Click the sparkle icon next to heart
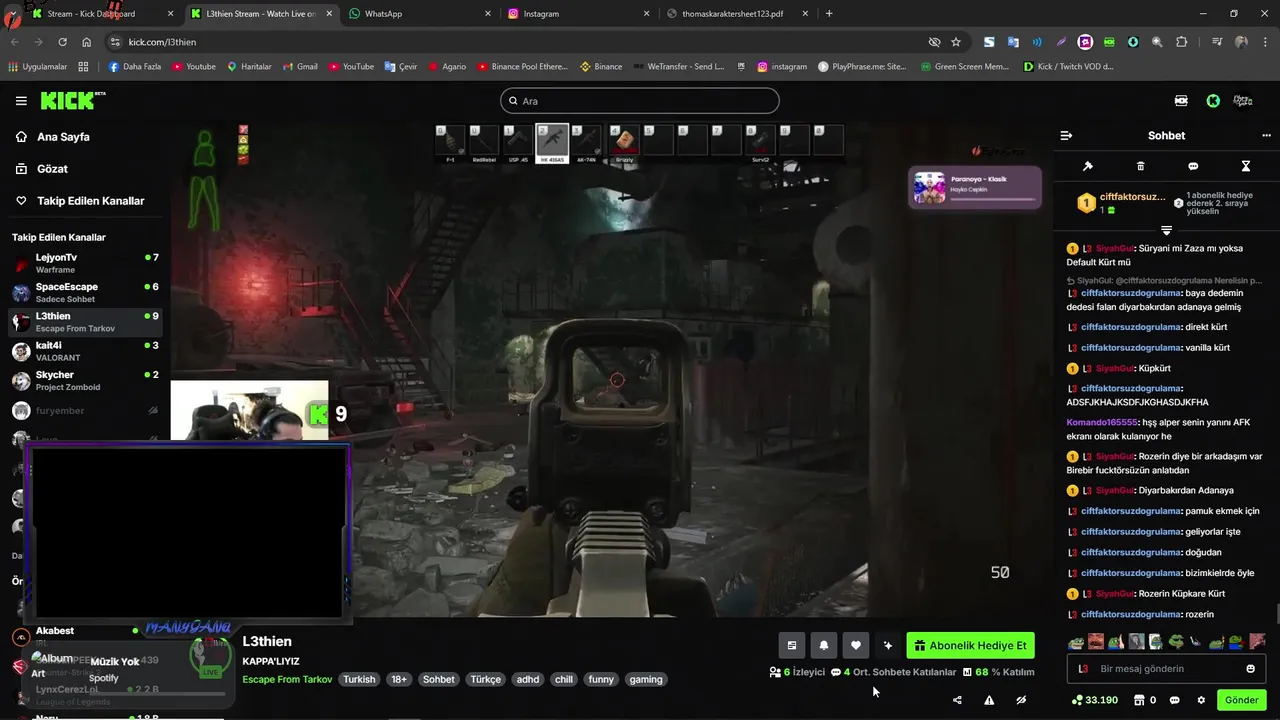 coord(887,645)
